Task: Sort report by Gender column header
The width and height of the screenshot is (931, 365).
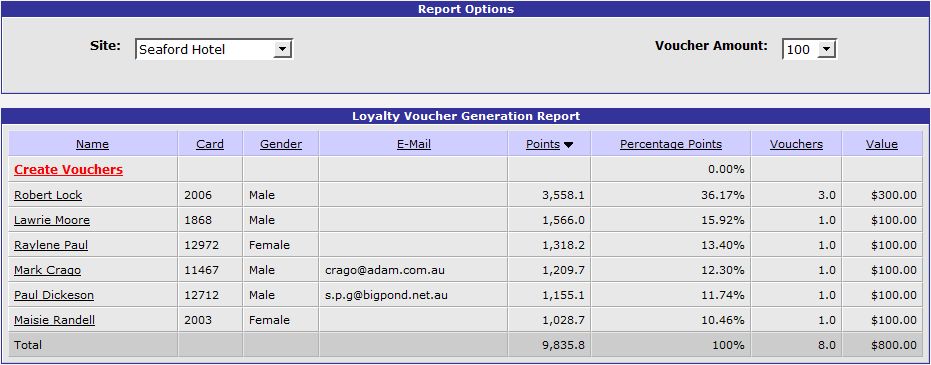Action: tap(281, 144)
